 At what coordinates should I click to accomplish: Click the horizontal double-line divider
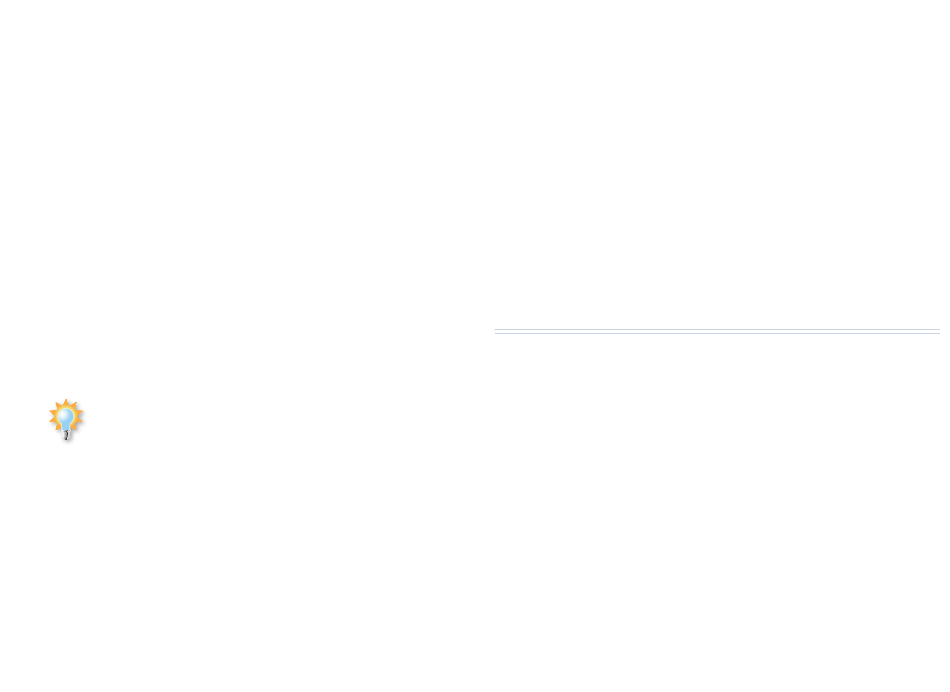717,331
